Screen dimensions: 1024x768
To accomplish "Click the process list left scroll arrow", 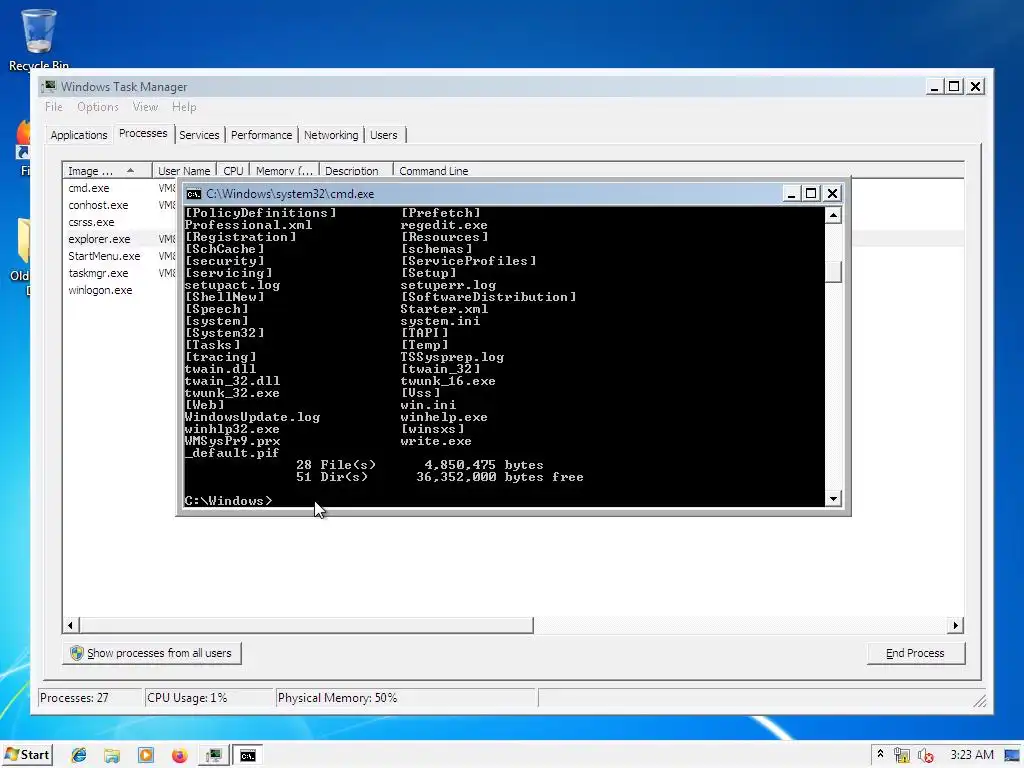I will pyautogui.click(x=71, y=626).
